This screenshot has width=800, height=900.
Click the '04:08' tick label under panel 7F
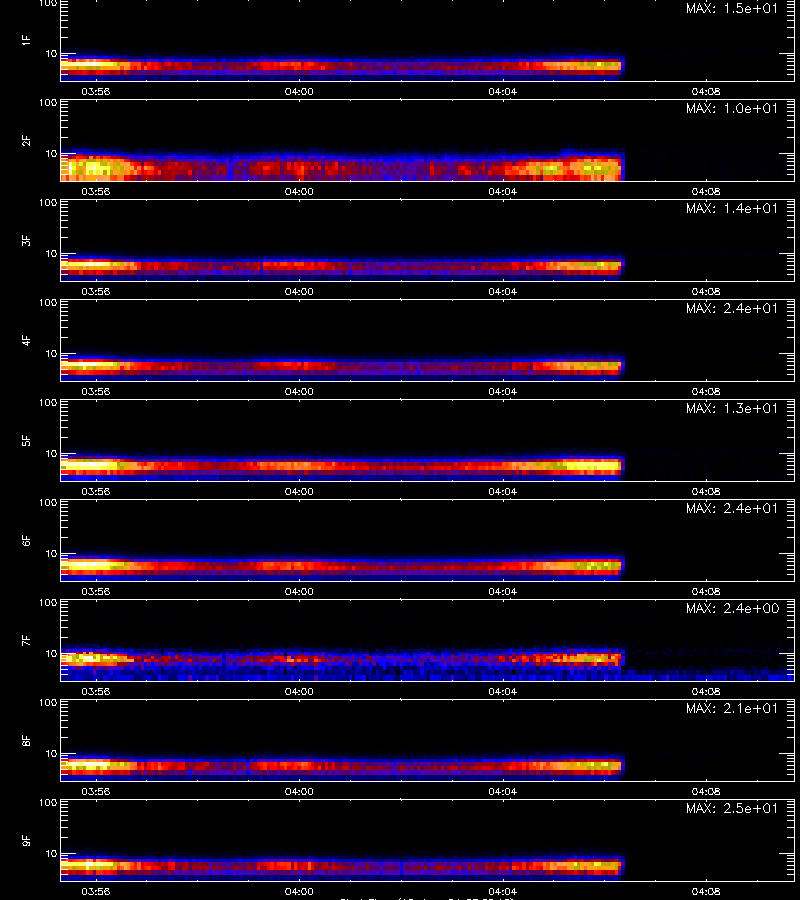point(706,692)
